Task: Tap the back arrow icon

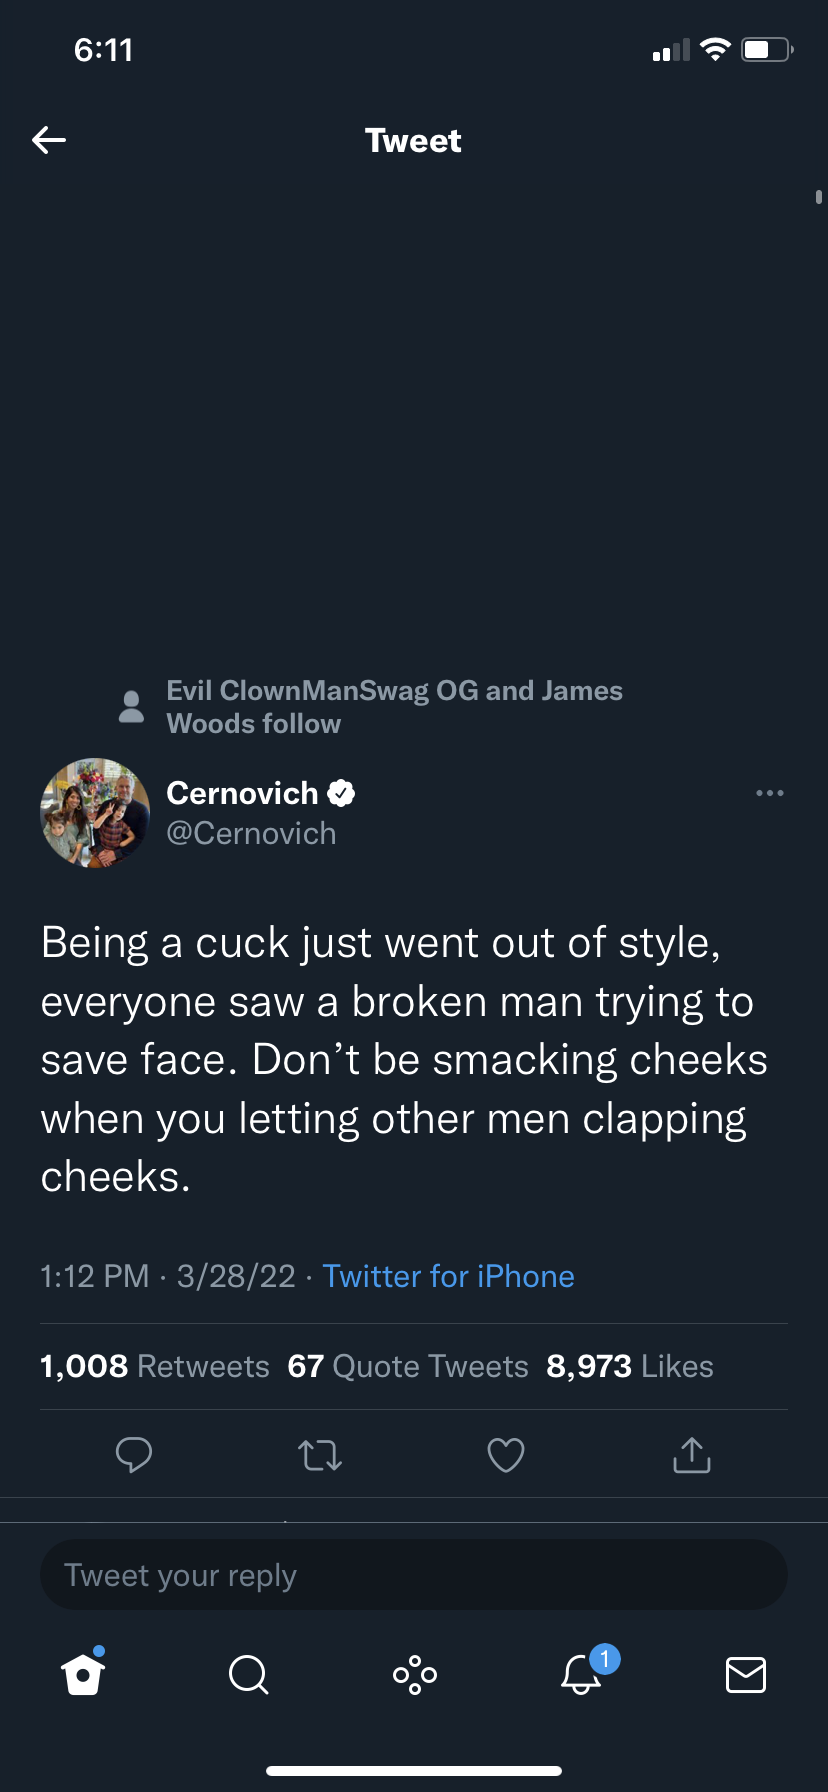Action: coord(49,140)
